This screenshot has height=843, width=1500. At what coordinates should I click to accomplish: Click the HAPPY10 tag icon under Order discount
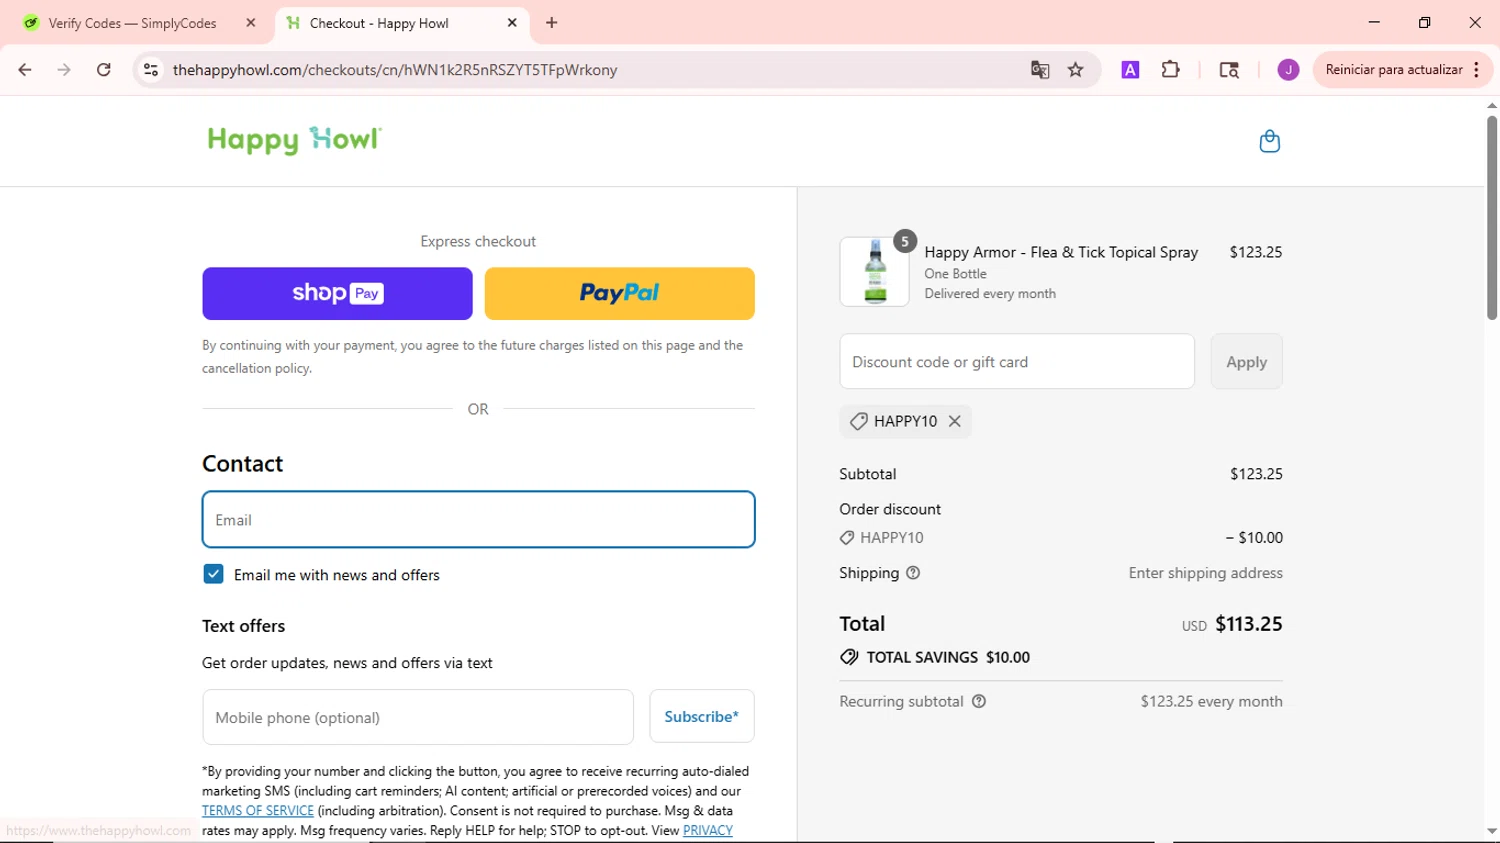pos(847,538)
